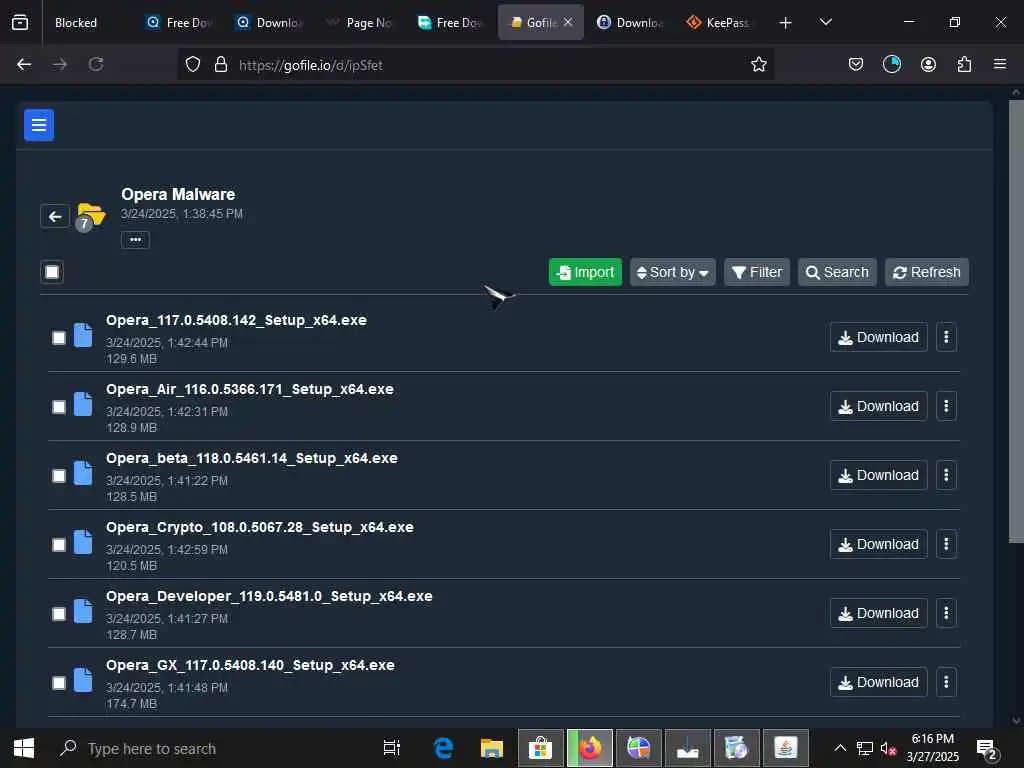Open Windows Start menu
The width and height of the screenshot is (1024, 768).
(x=24, y=748)
